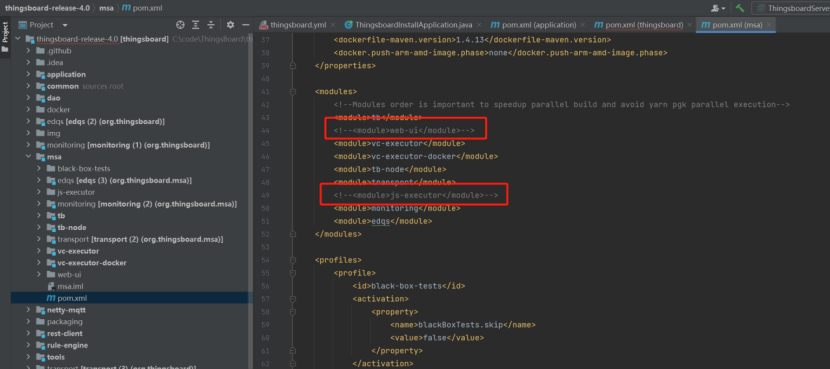
Task: Select pom.xml file under msa
Action: pyautogui.click(x=72, y=298)
